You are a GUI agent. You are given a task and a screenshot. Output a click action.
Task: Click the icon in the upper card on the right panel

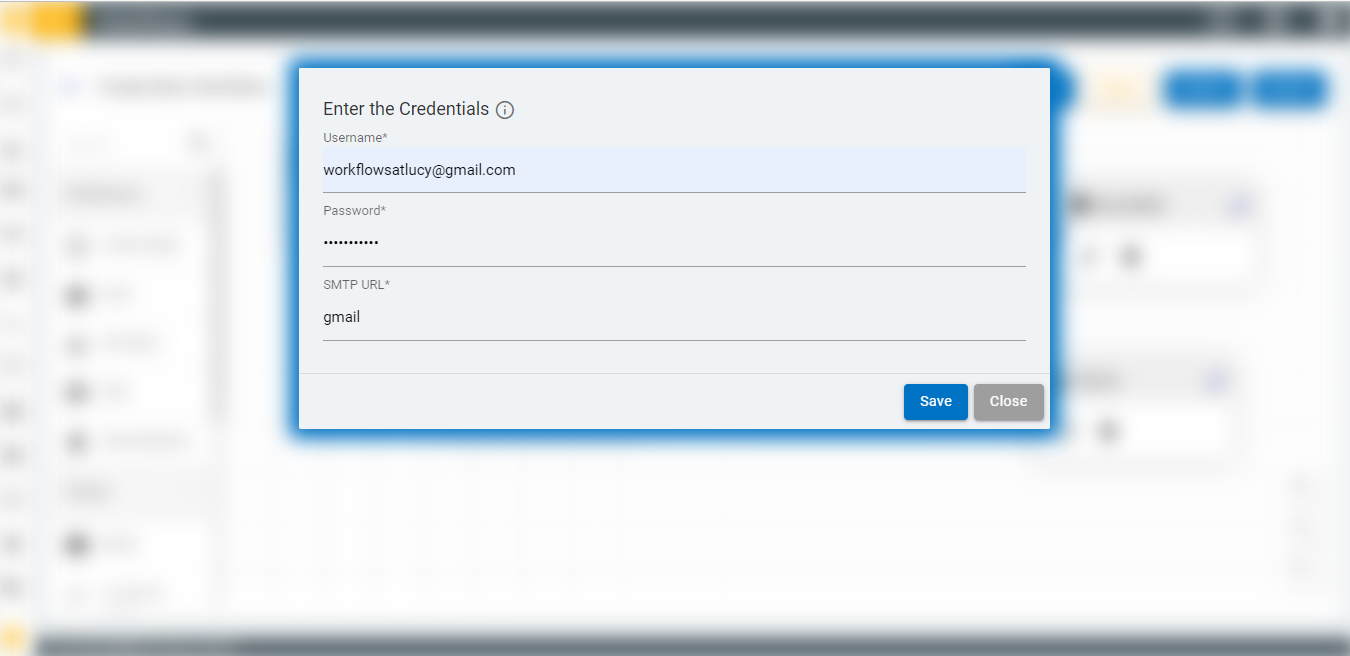pos(1237,203)
